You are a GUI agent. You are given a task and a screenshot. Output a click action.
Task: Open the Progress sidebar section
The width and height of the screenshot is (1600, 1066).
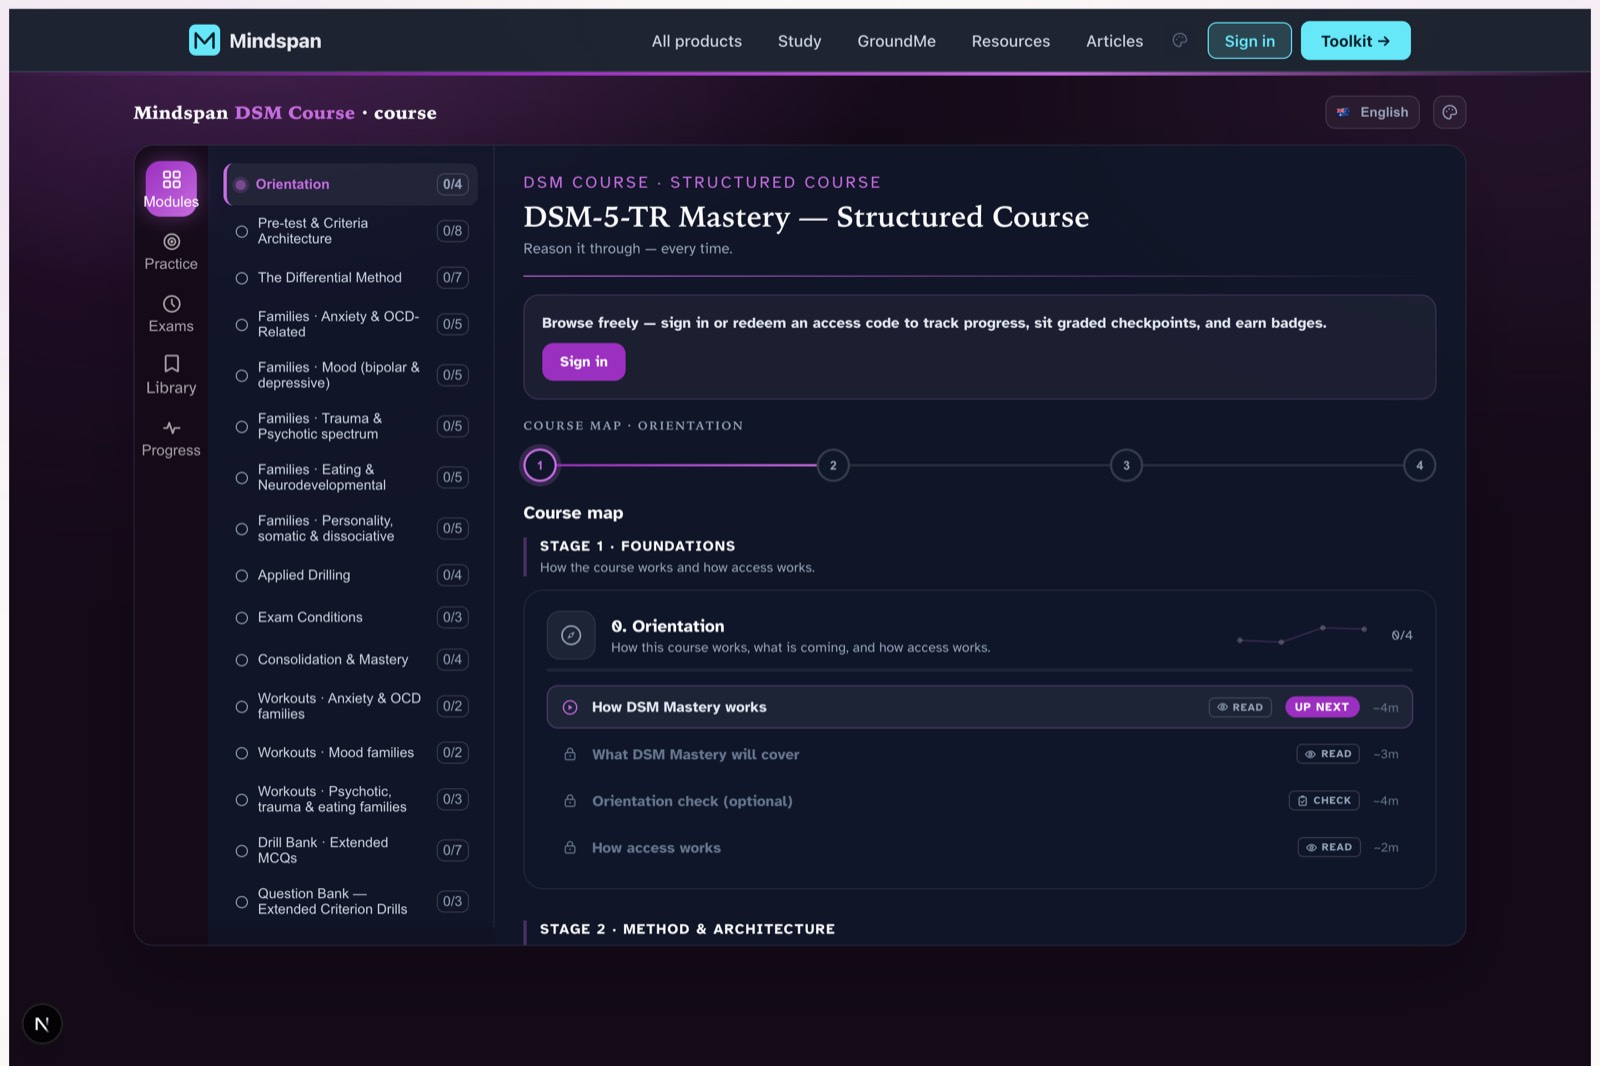click(171, 438)
